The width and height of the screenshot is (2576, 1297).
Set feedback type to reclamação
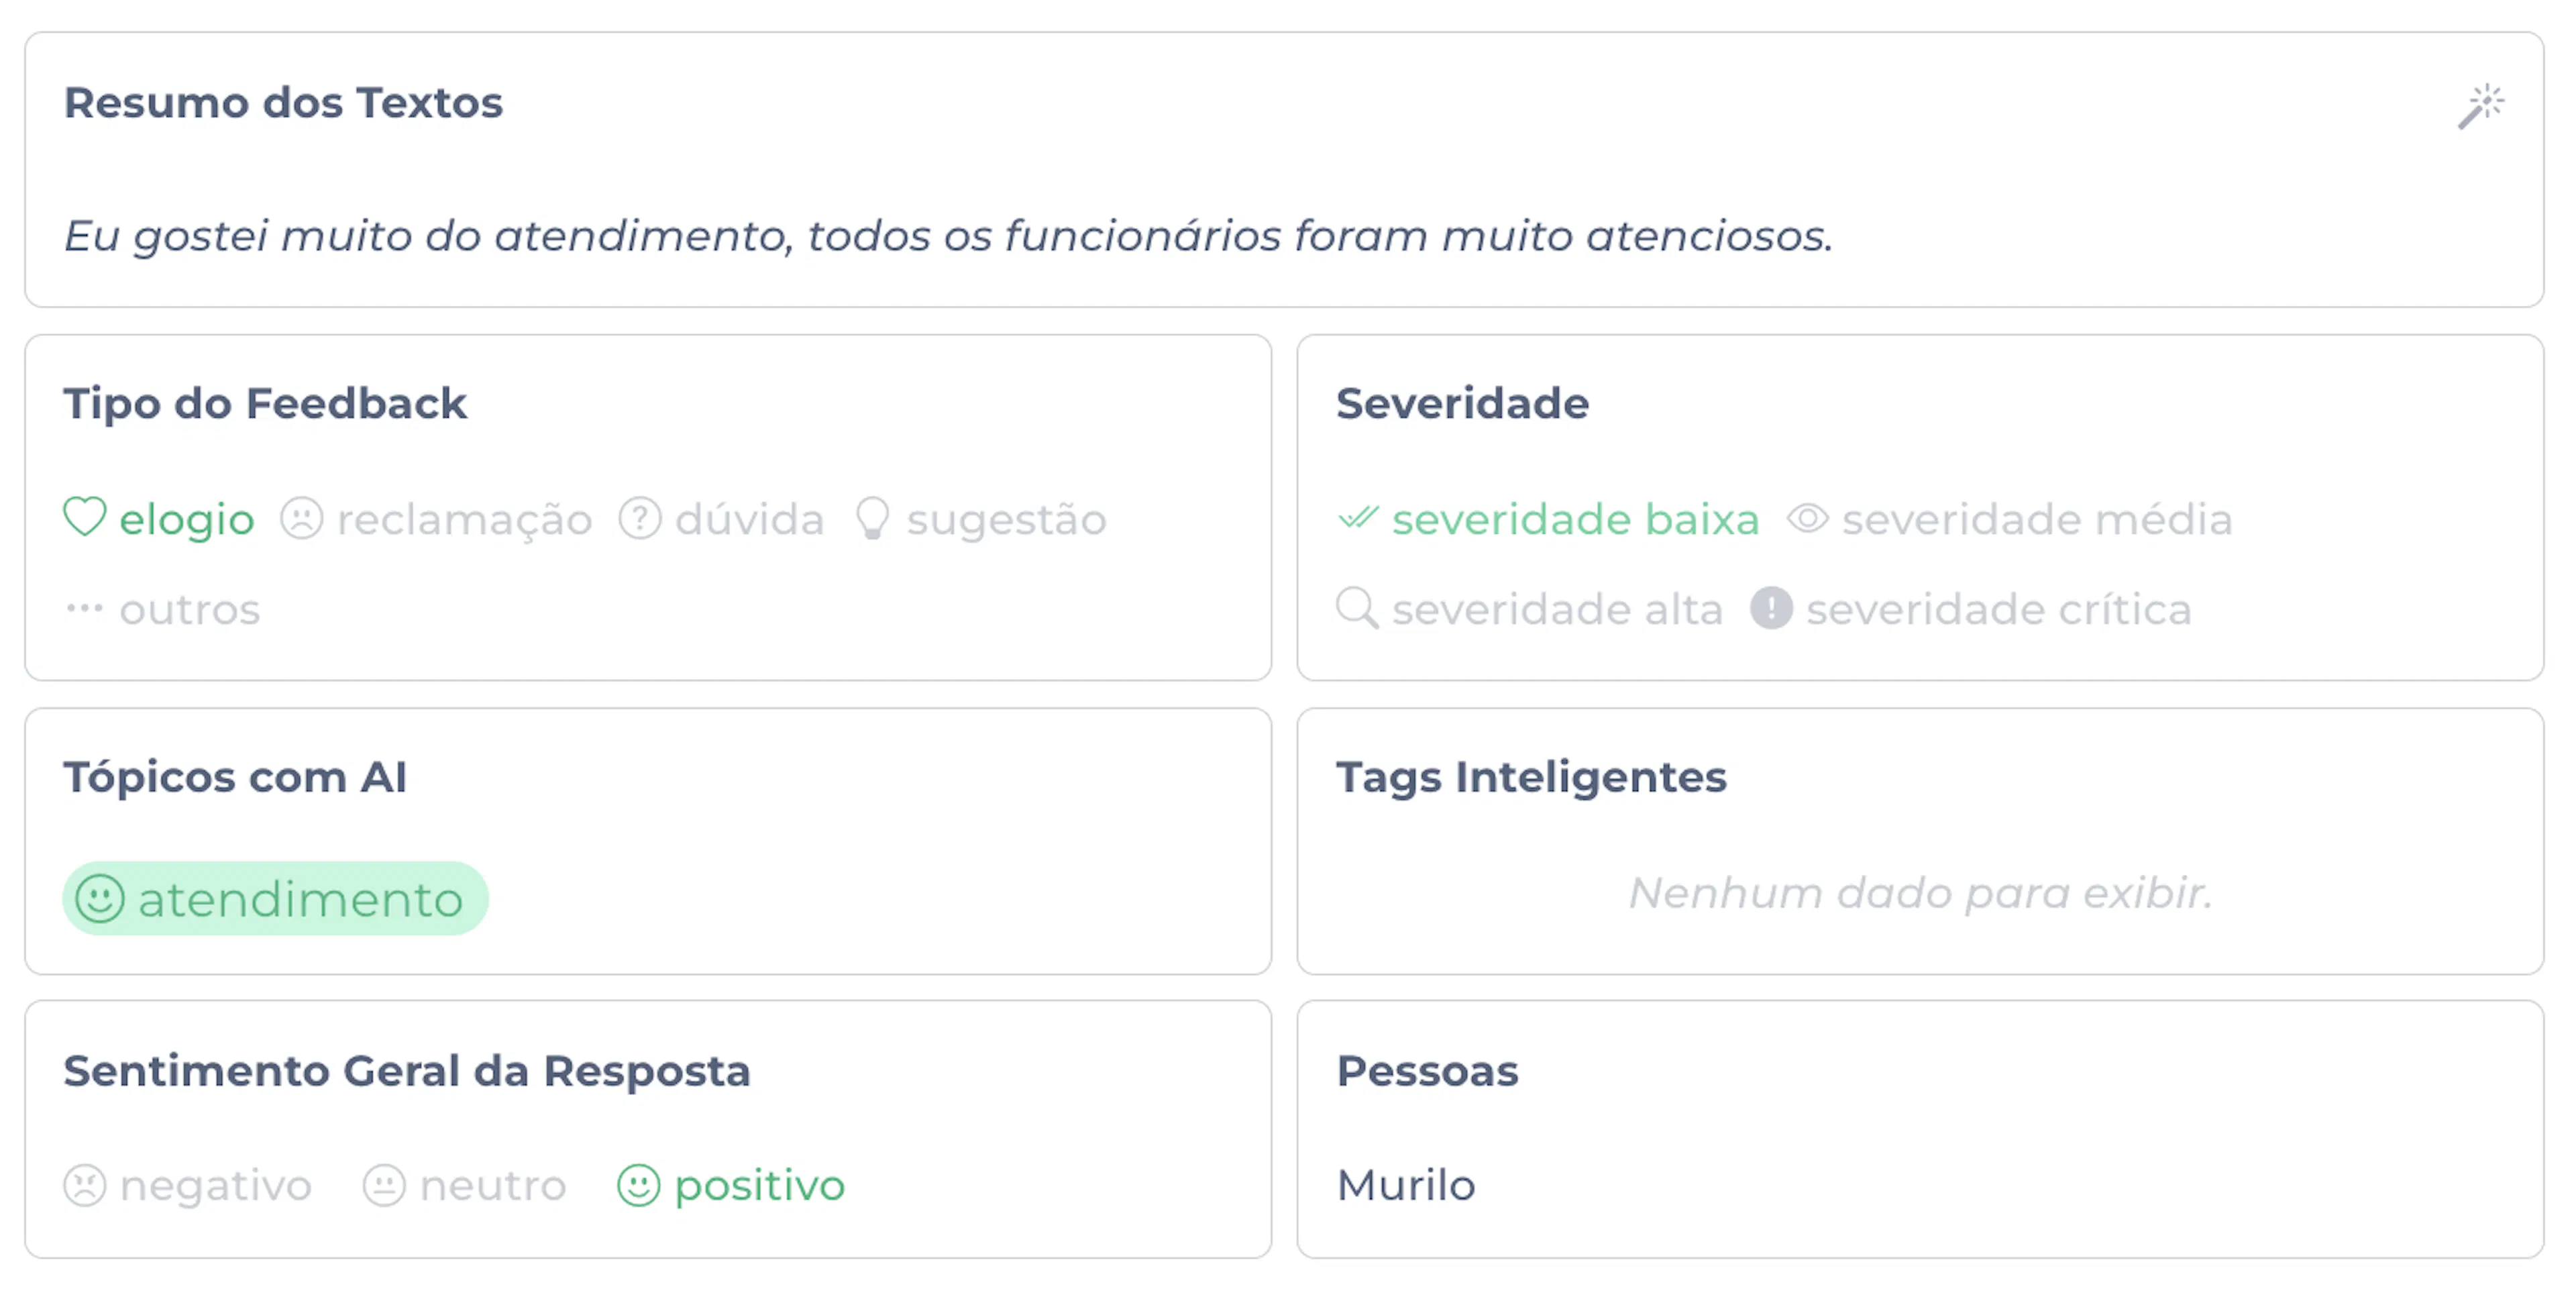(x=464, y=520)
